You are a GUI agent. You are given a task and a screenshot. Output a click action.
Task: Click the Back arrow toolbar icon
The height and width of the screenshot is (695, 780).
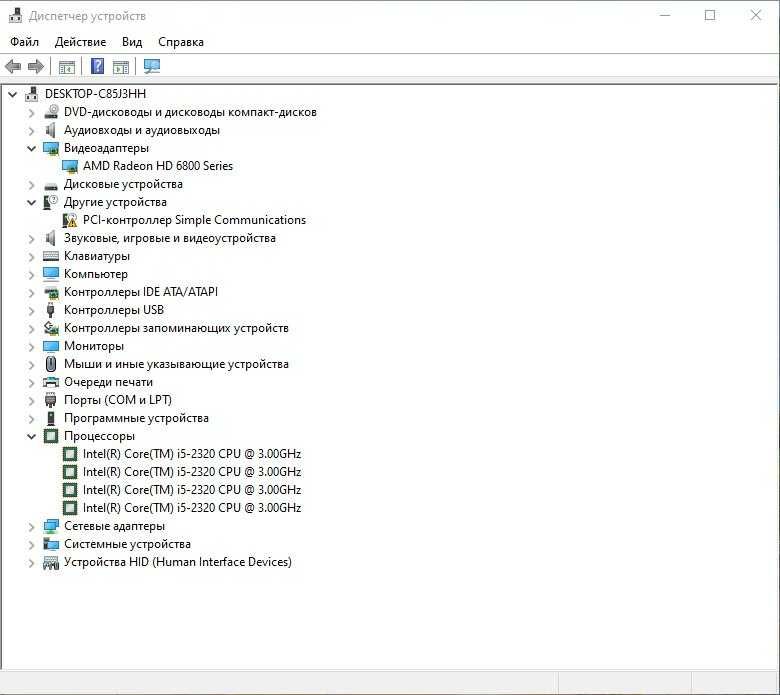point(13,66)
